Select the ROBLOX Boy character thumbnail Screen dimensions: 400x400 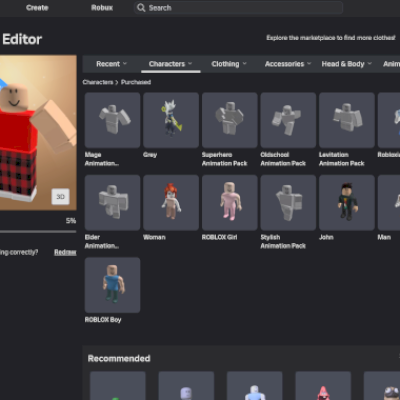point(112,285)
